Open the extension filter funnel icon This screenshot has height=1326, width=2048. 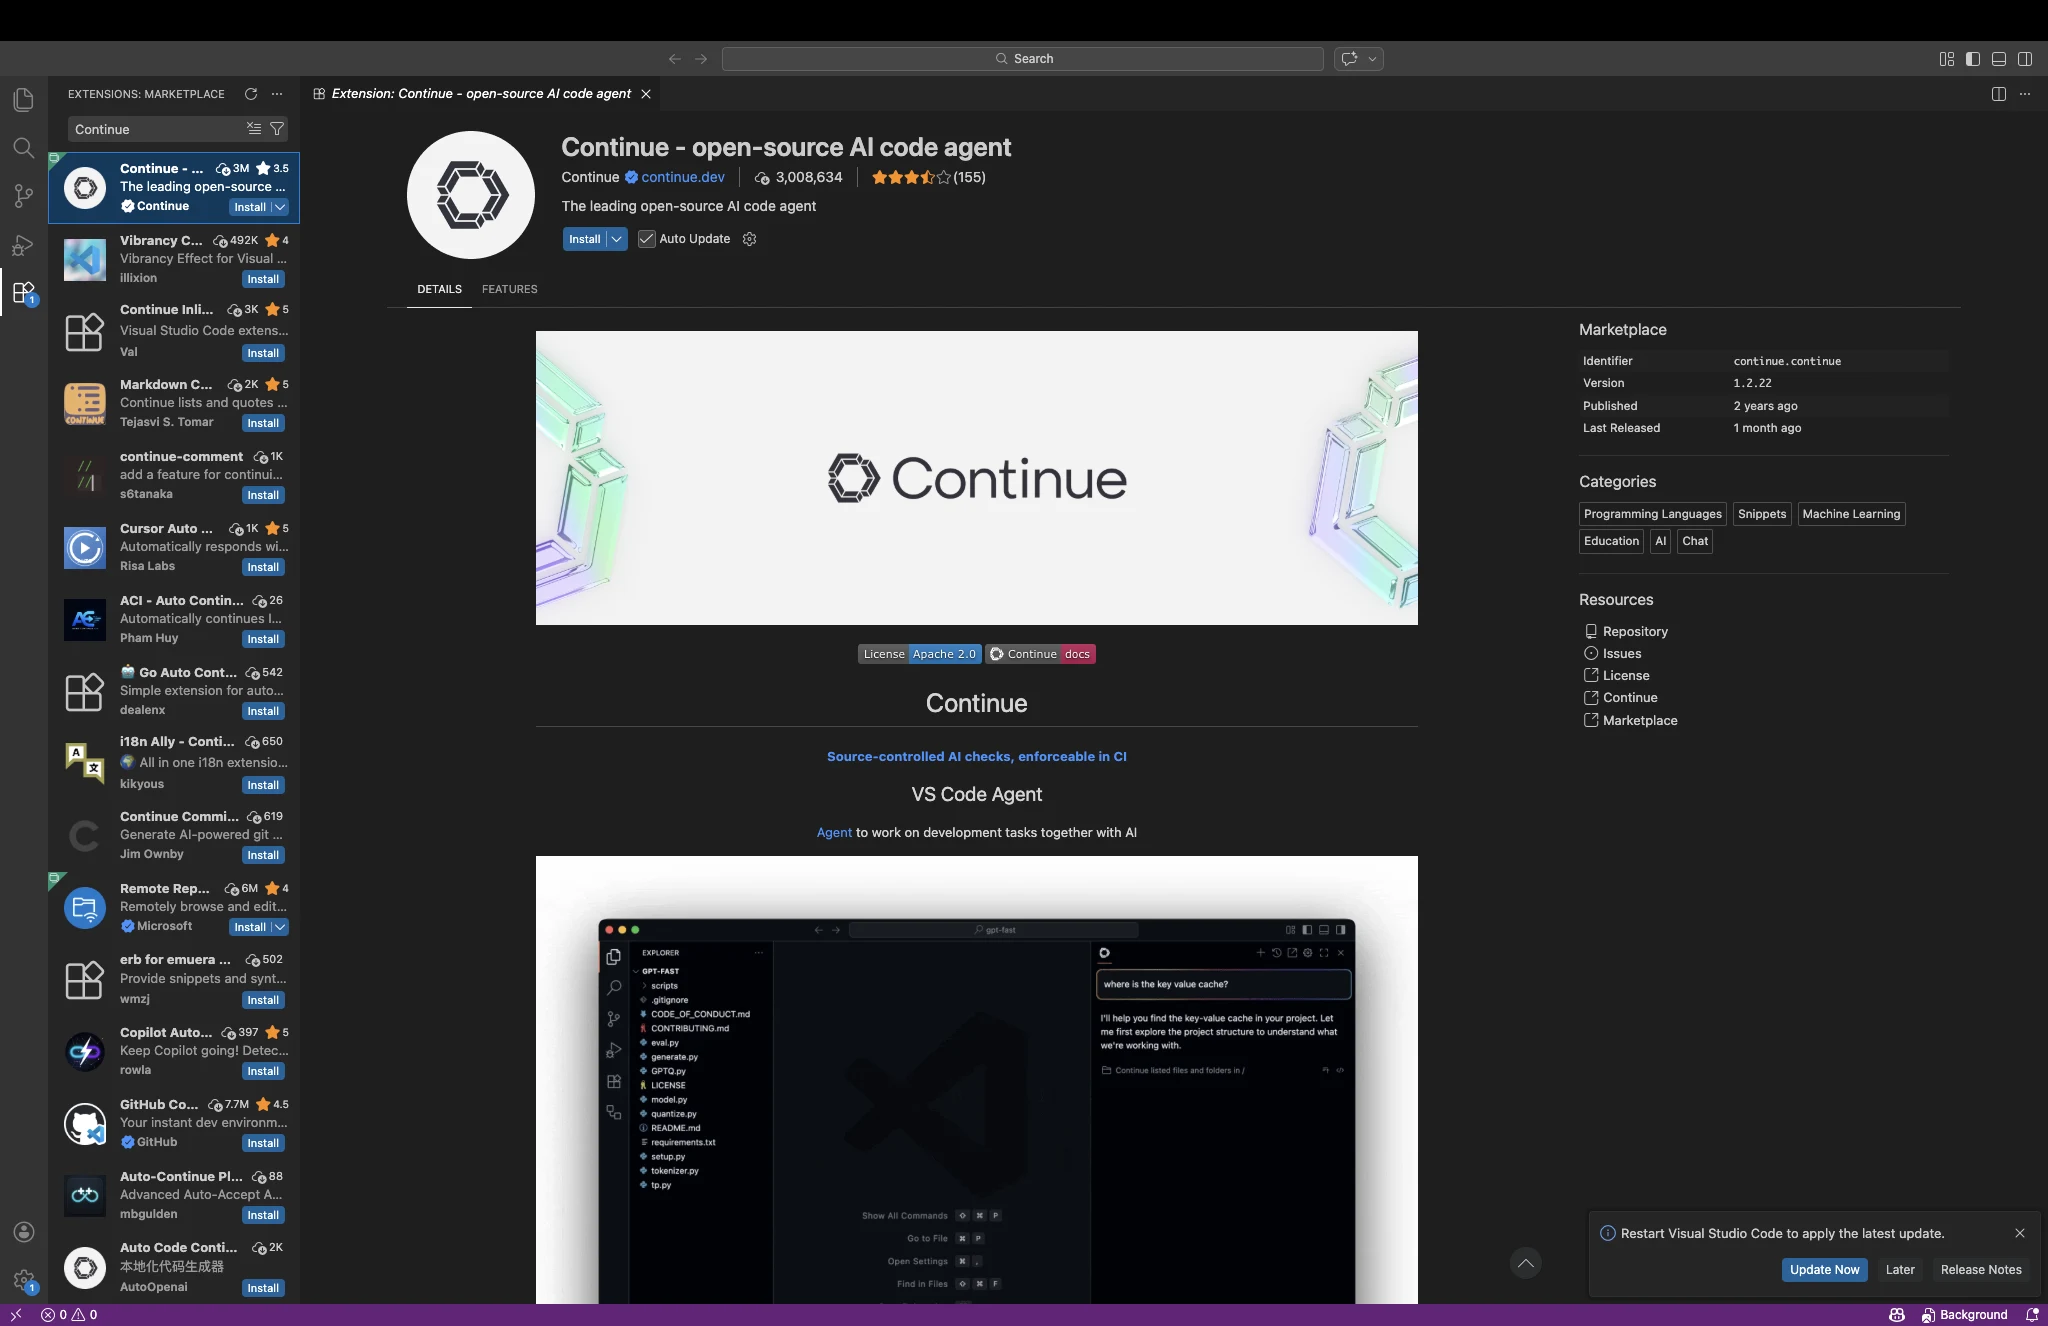click(277, 129)
